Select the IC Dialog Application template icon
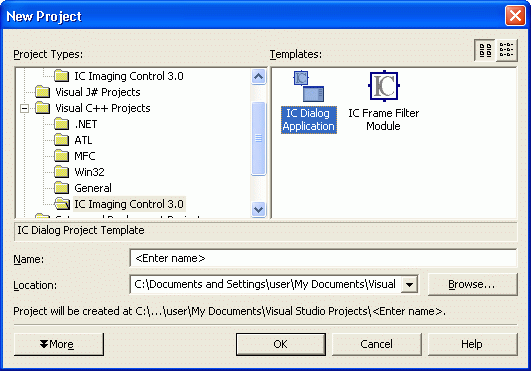 309,86
